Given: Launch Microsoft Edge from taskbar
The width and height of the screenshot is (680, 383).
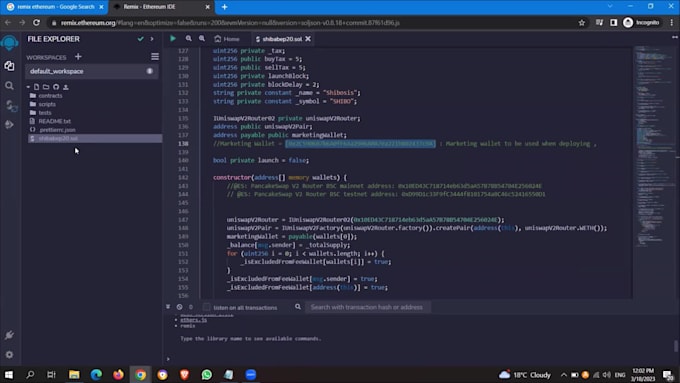Looking at the screenshot, I should point(96,374).
